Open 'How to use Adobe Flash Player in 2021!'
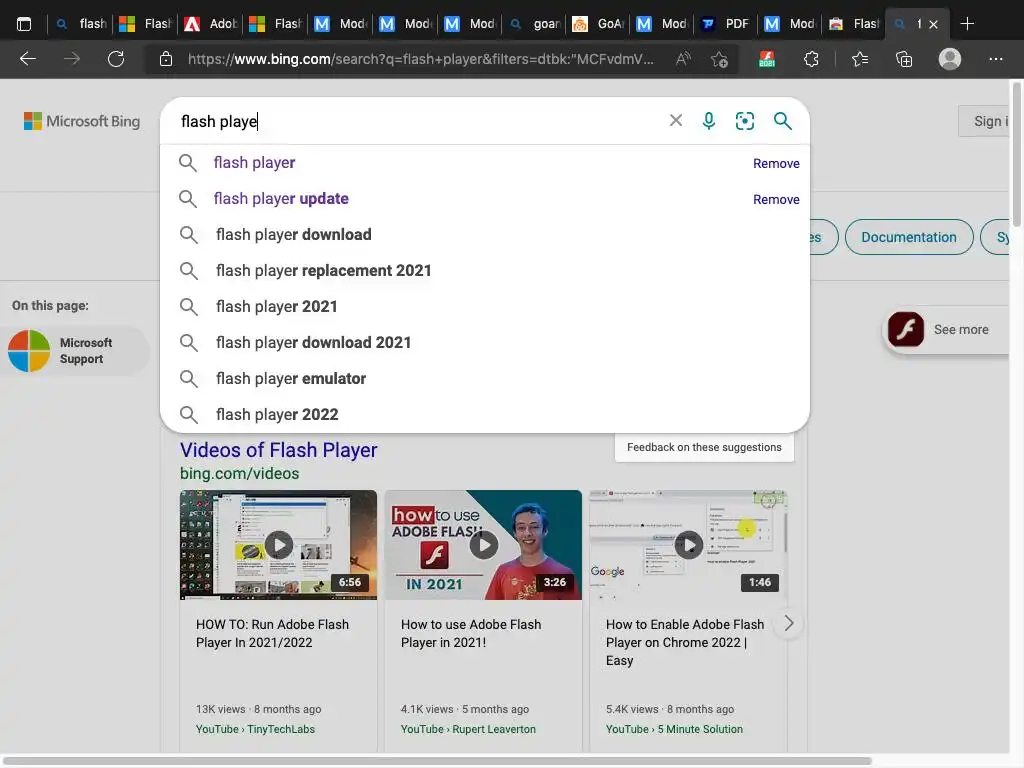 [471, 633]
